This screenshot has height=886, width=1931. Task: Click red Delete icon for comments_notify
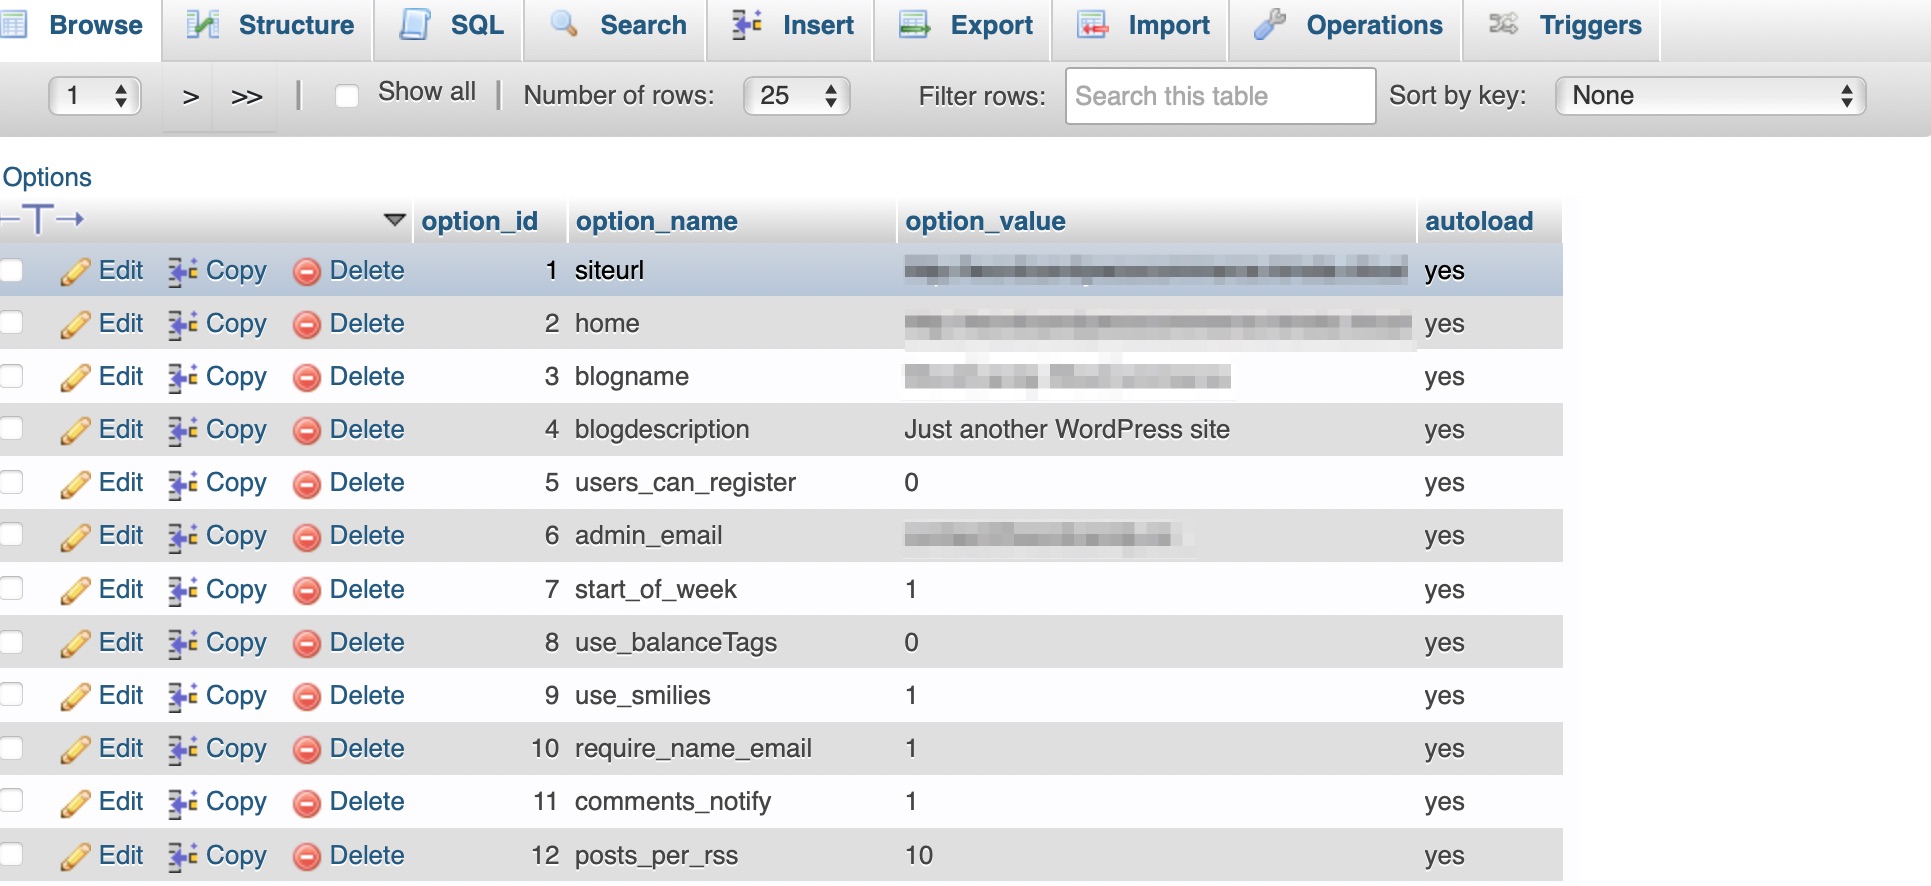click(307, 803)
